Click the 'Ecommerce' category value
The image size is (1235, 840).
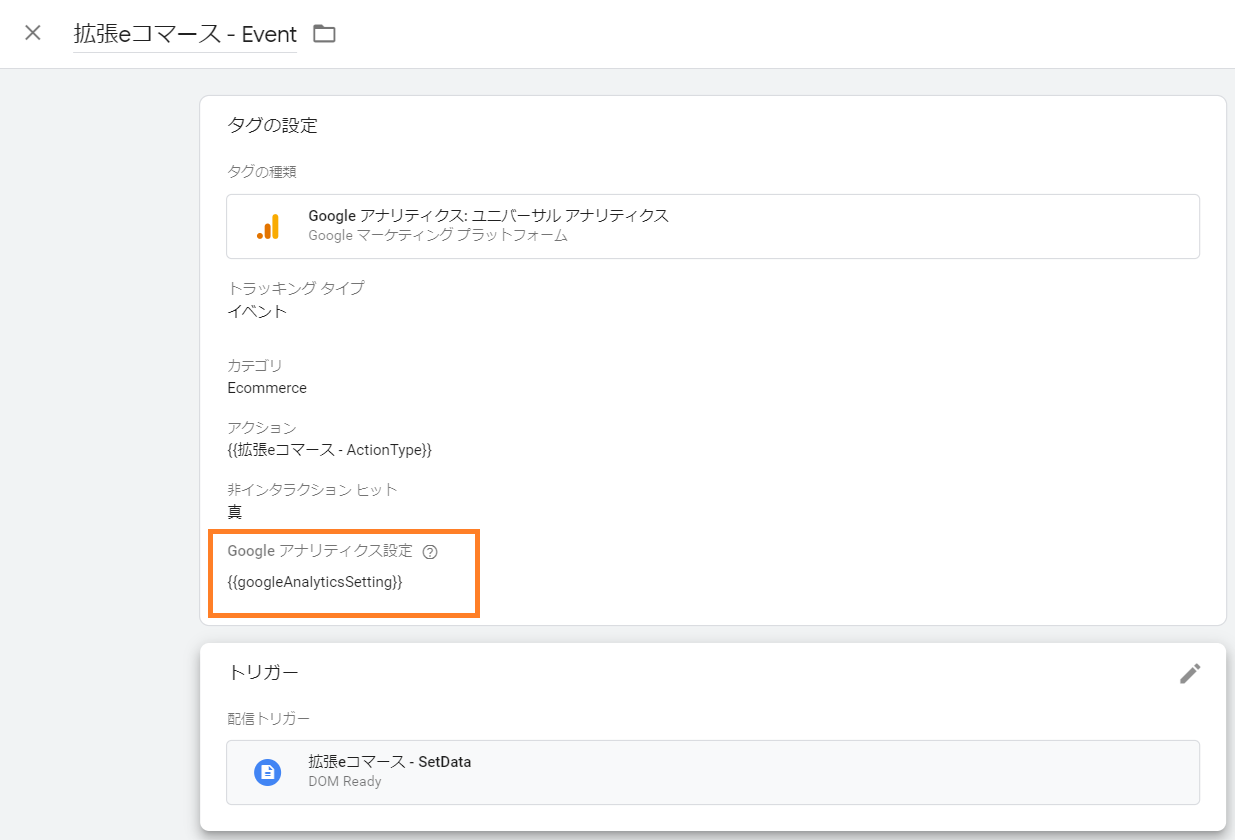tap(267, 388)
